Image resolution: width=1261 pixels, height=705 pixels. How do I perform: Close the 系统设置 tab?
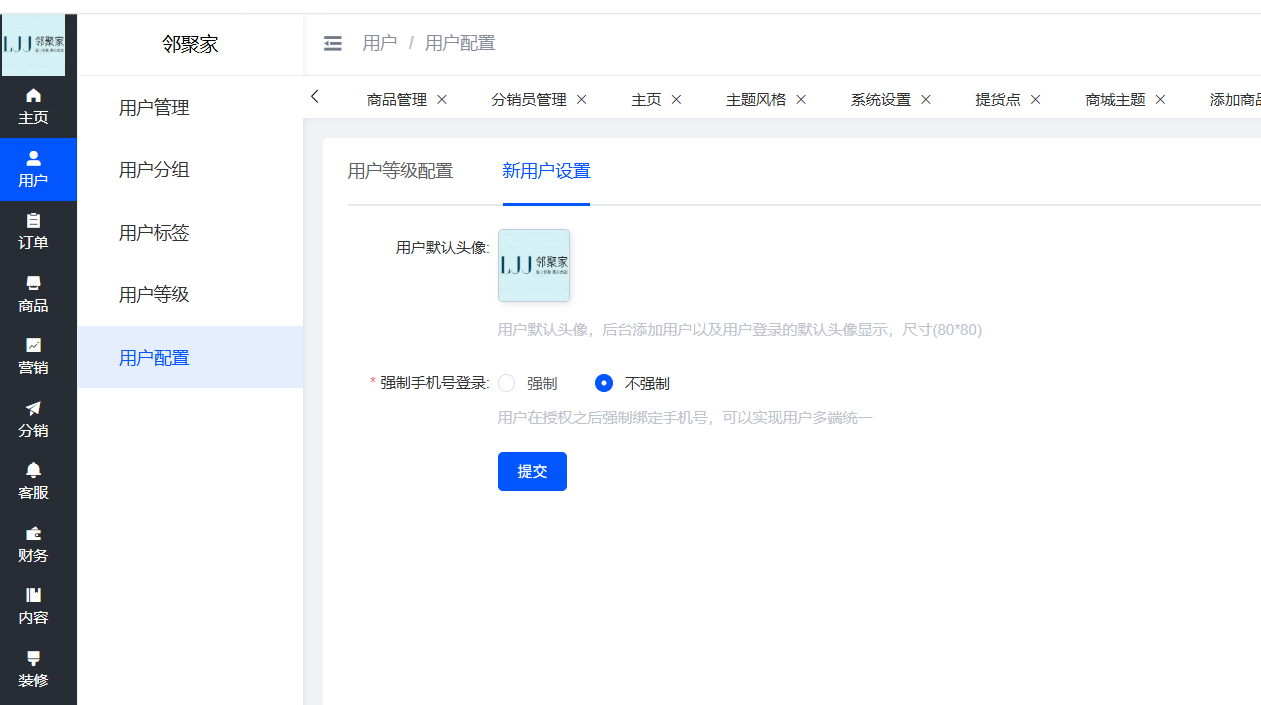(x=926, y=99)
